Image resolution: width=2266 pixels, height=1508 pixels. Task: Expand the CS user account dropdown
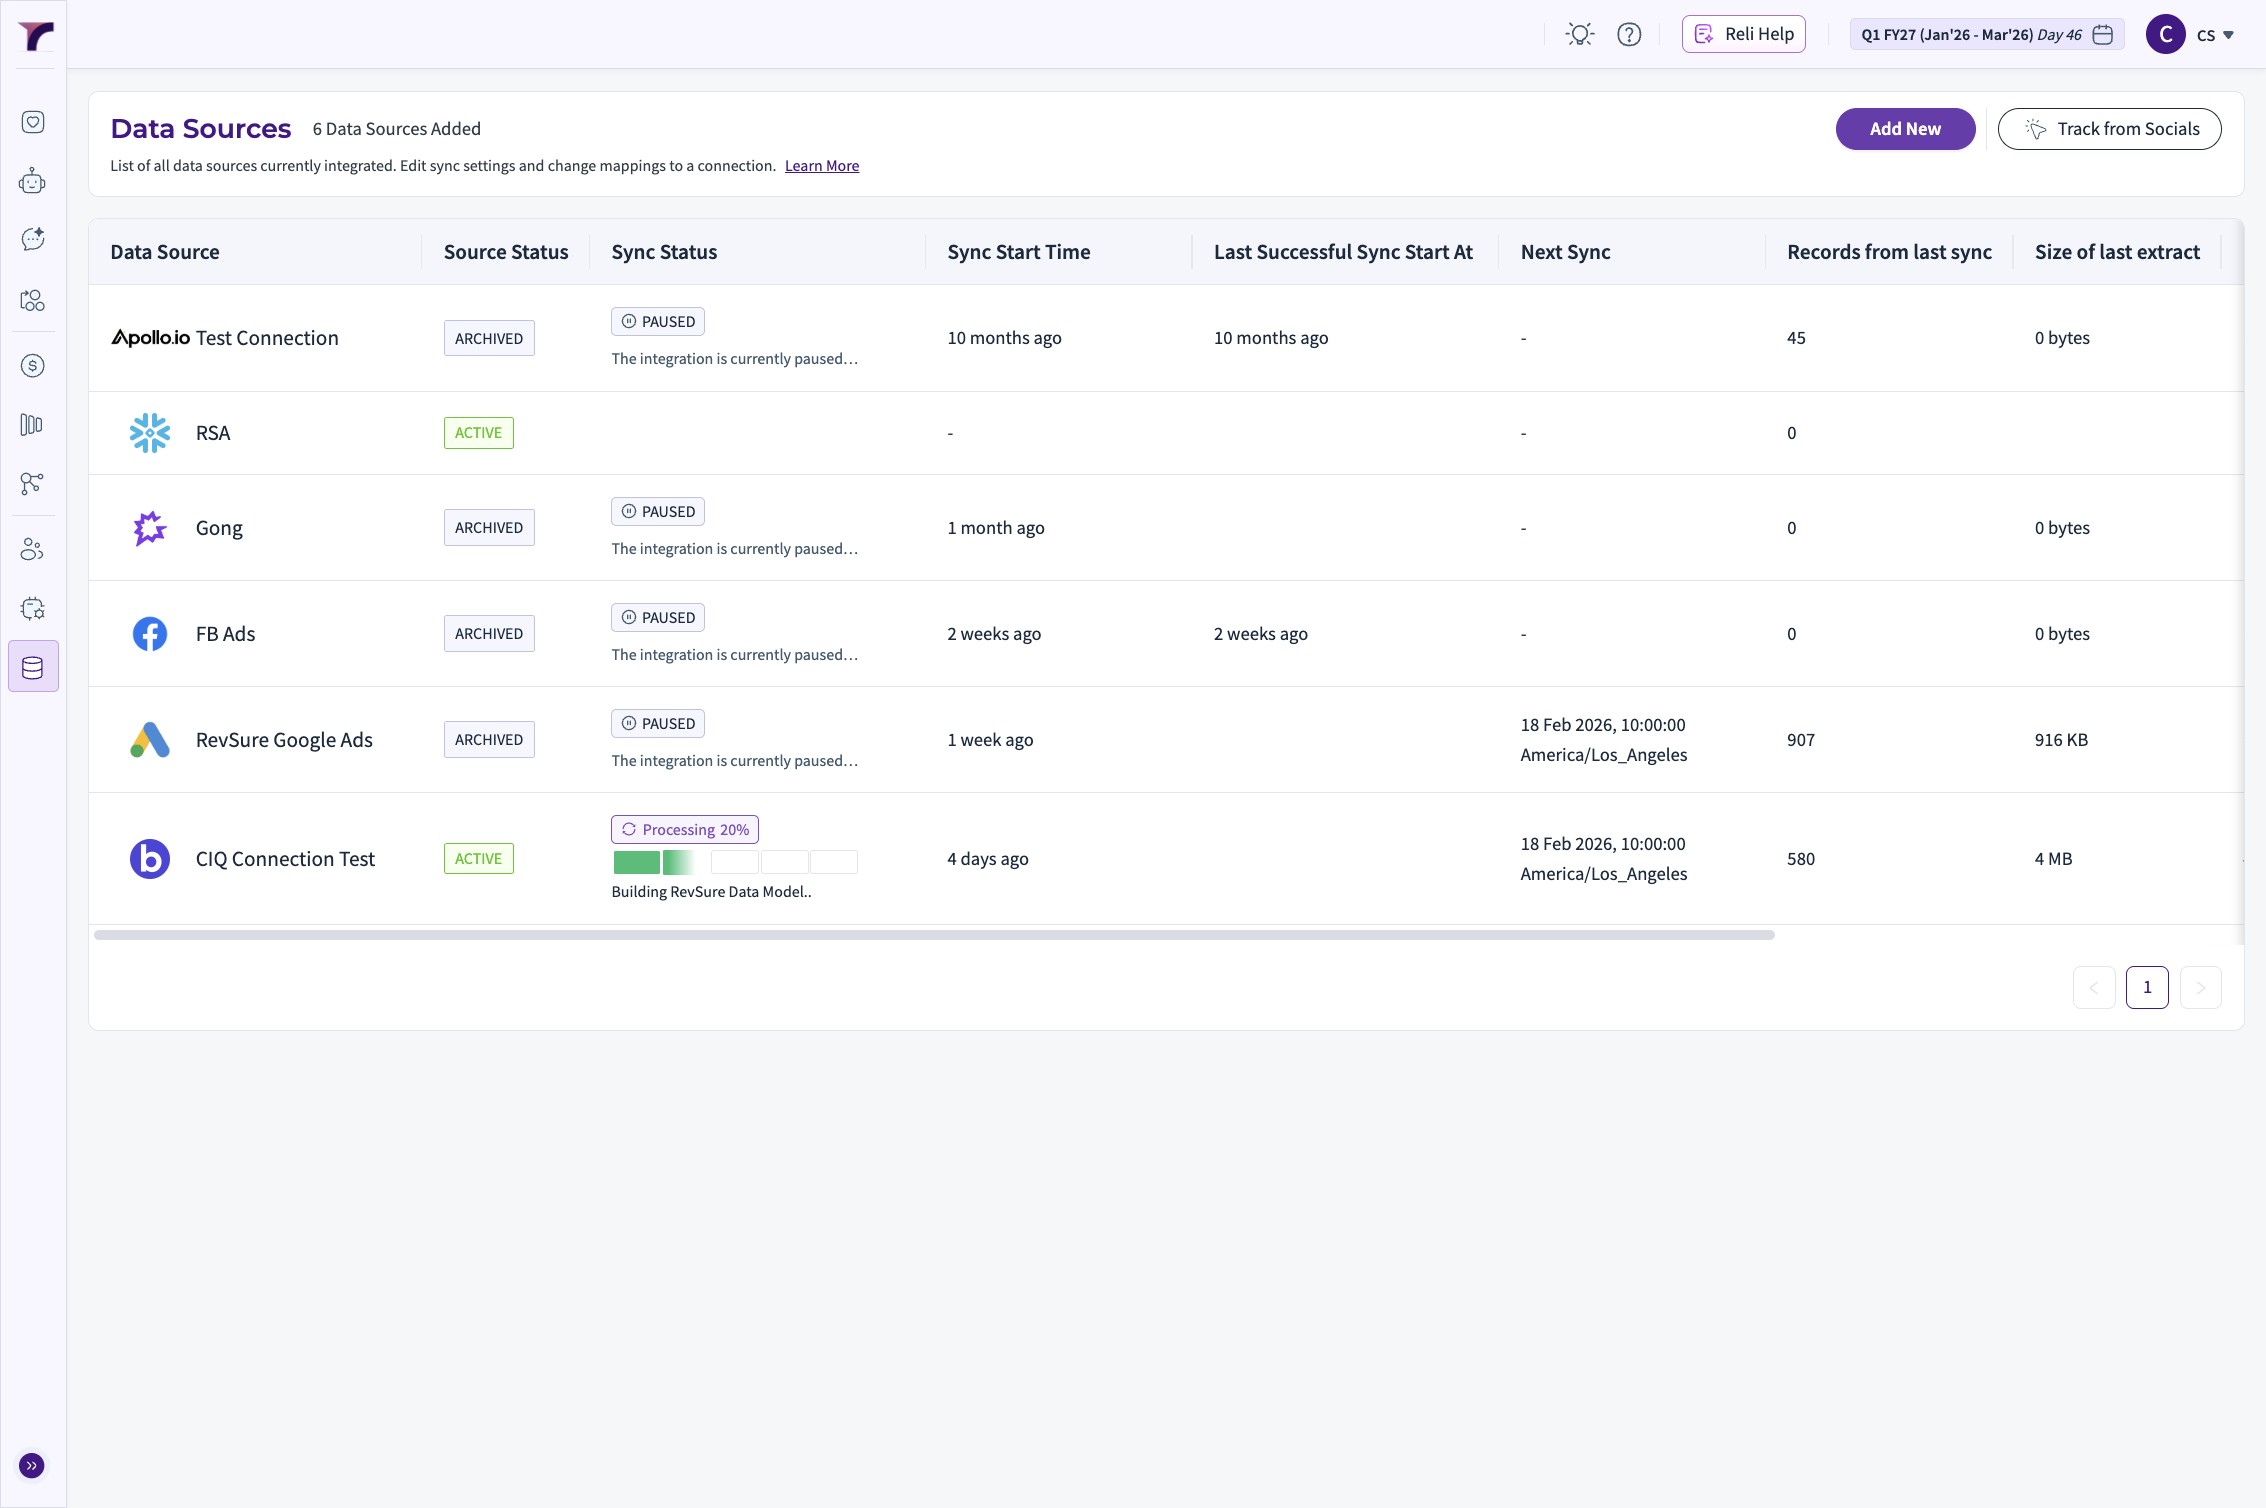2214,34
